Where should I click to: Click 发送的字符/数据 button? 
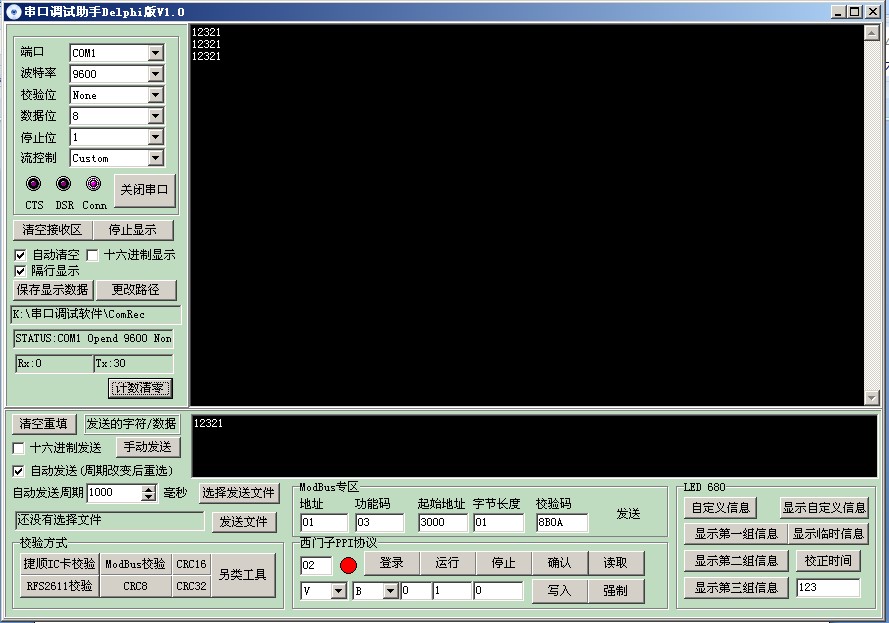(132, 424)
